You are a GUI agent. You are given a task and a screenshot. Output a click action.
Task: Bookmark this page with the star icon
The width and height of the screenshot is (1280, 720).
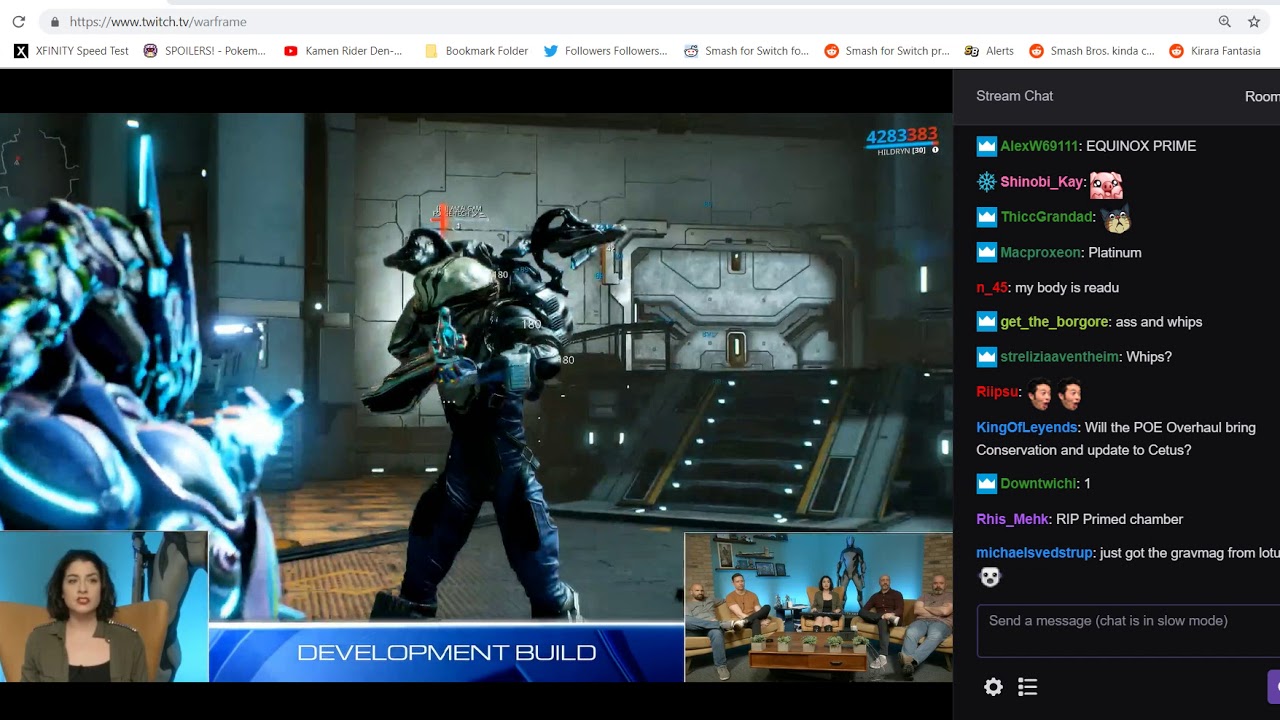(x=1254, y=21)
